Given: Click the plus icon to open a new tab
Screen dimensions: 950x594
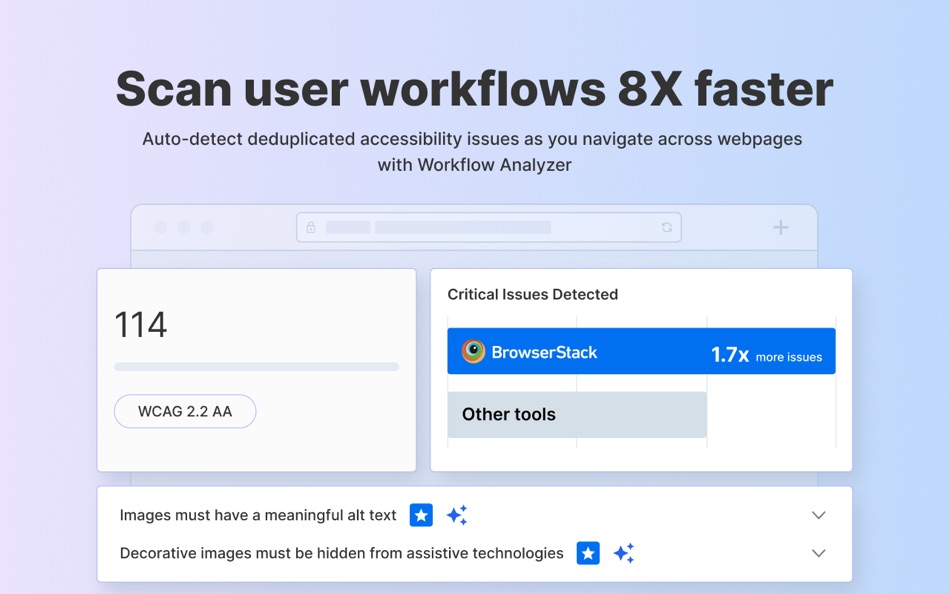Looking at the screenshot, I should 780,227.
